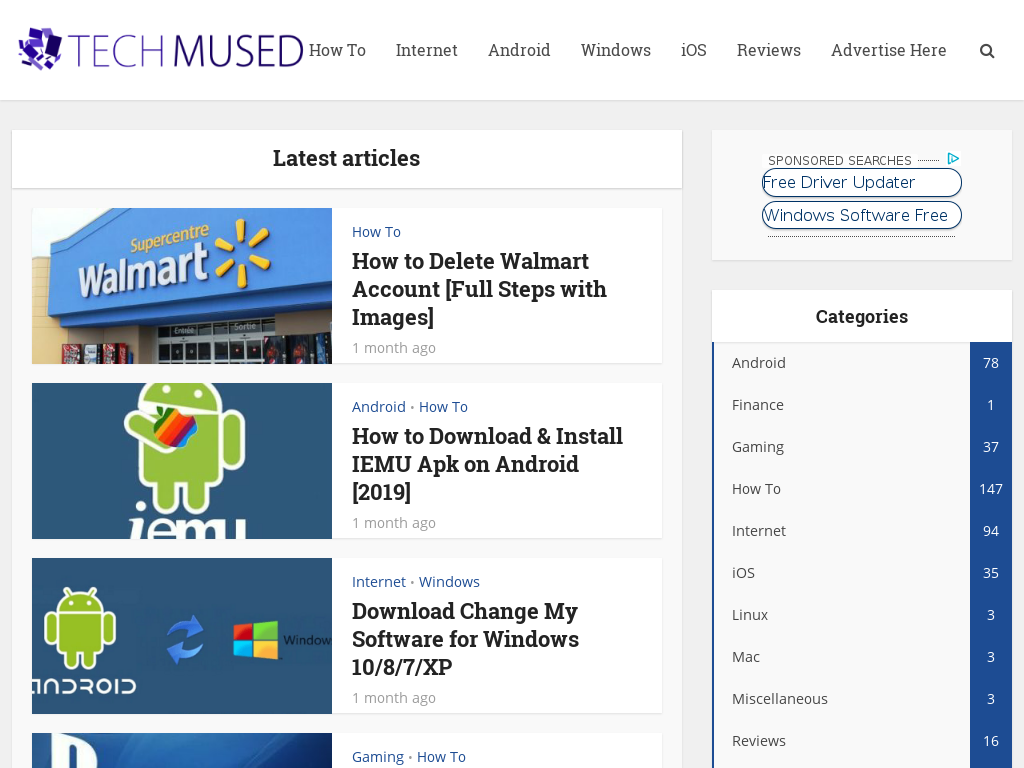Open the iOS menu item
1024x768 pixels.
tap(694, 50)
